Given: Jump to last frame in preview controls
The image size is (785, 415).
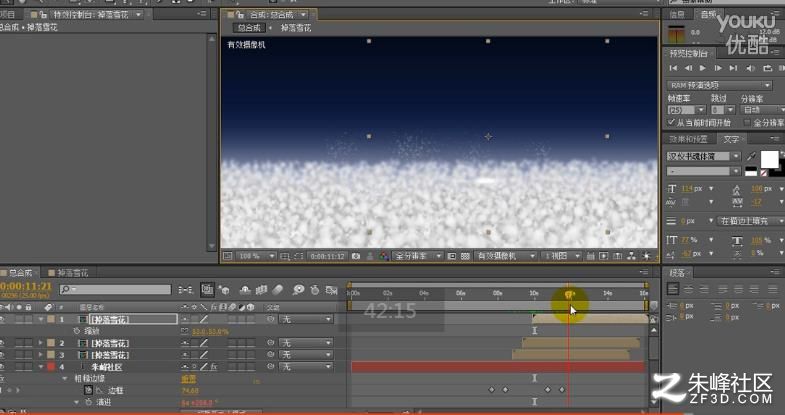Looking at the screenshot, I should click(733, 68).
